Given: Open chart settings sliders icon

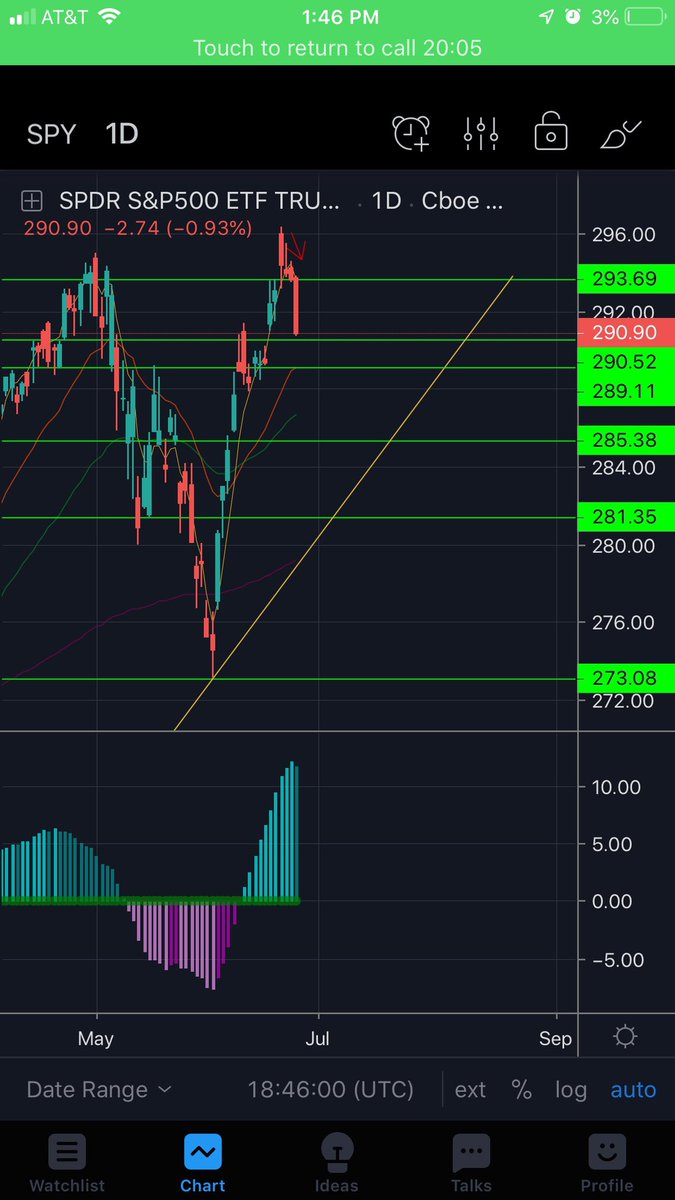Looking at the screenshot, I should [481, 133].
